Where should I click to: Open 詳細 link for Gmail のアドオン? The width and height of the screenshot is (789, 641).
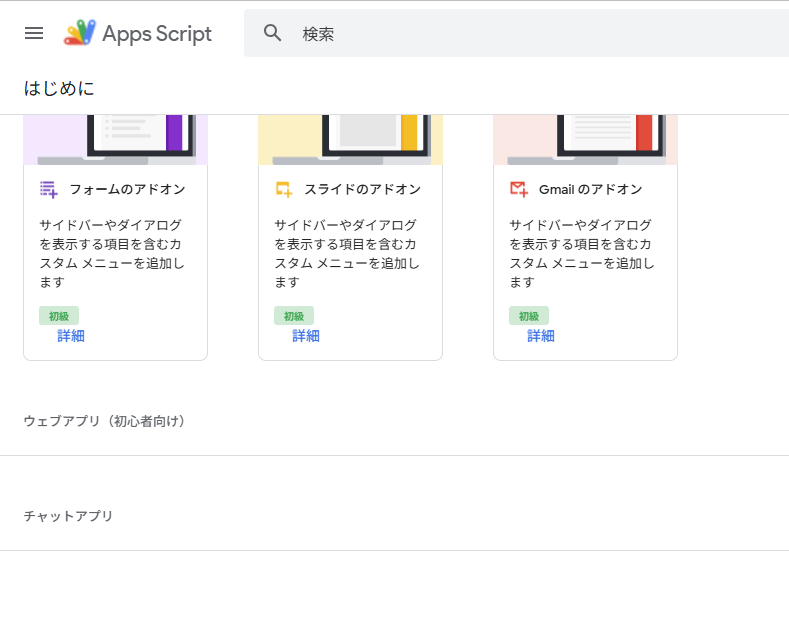click(541, 336)
